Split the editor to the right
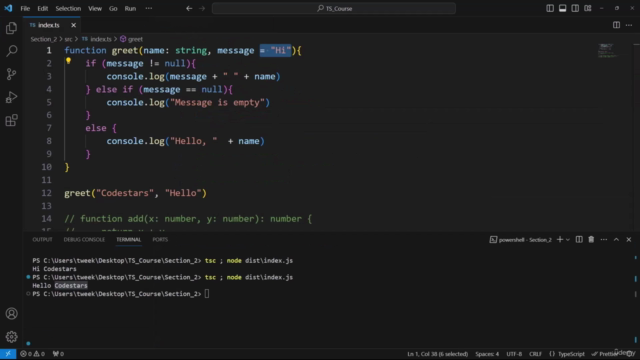640x360 pixels. [x=616, y=25]
